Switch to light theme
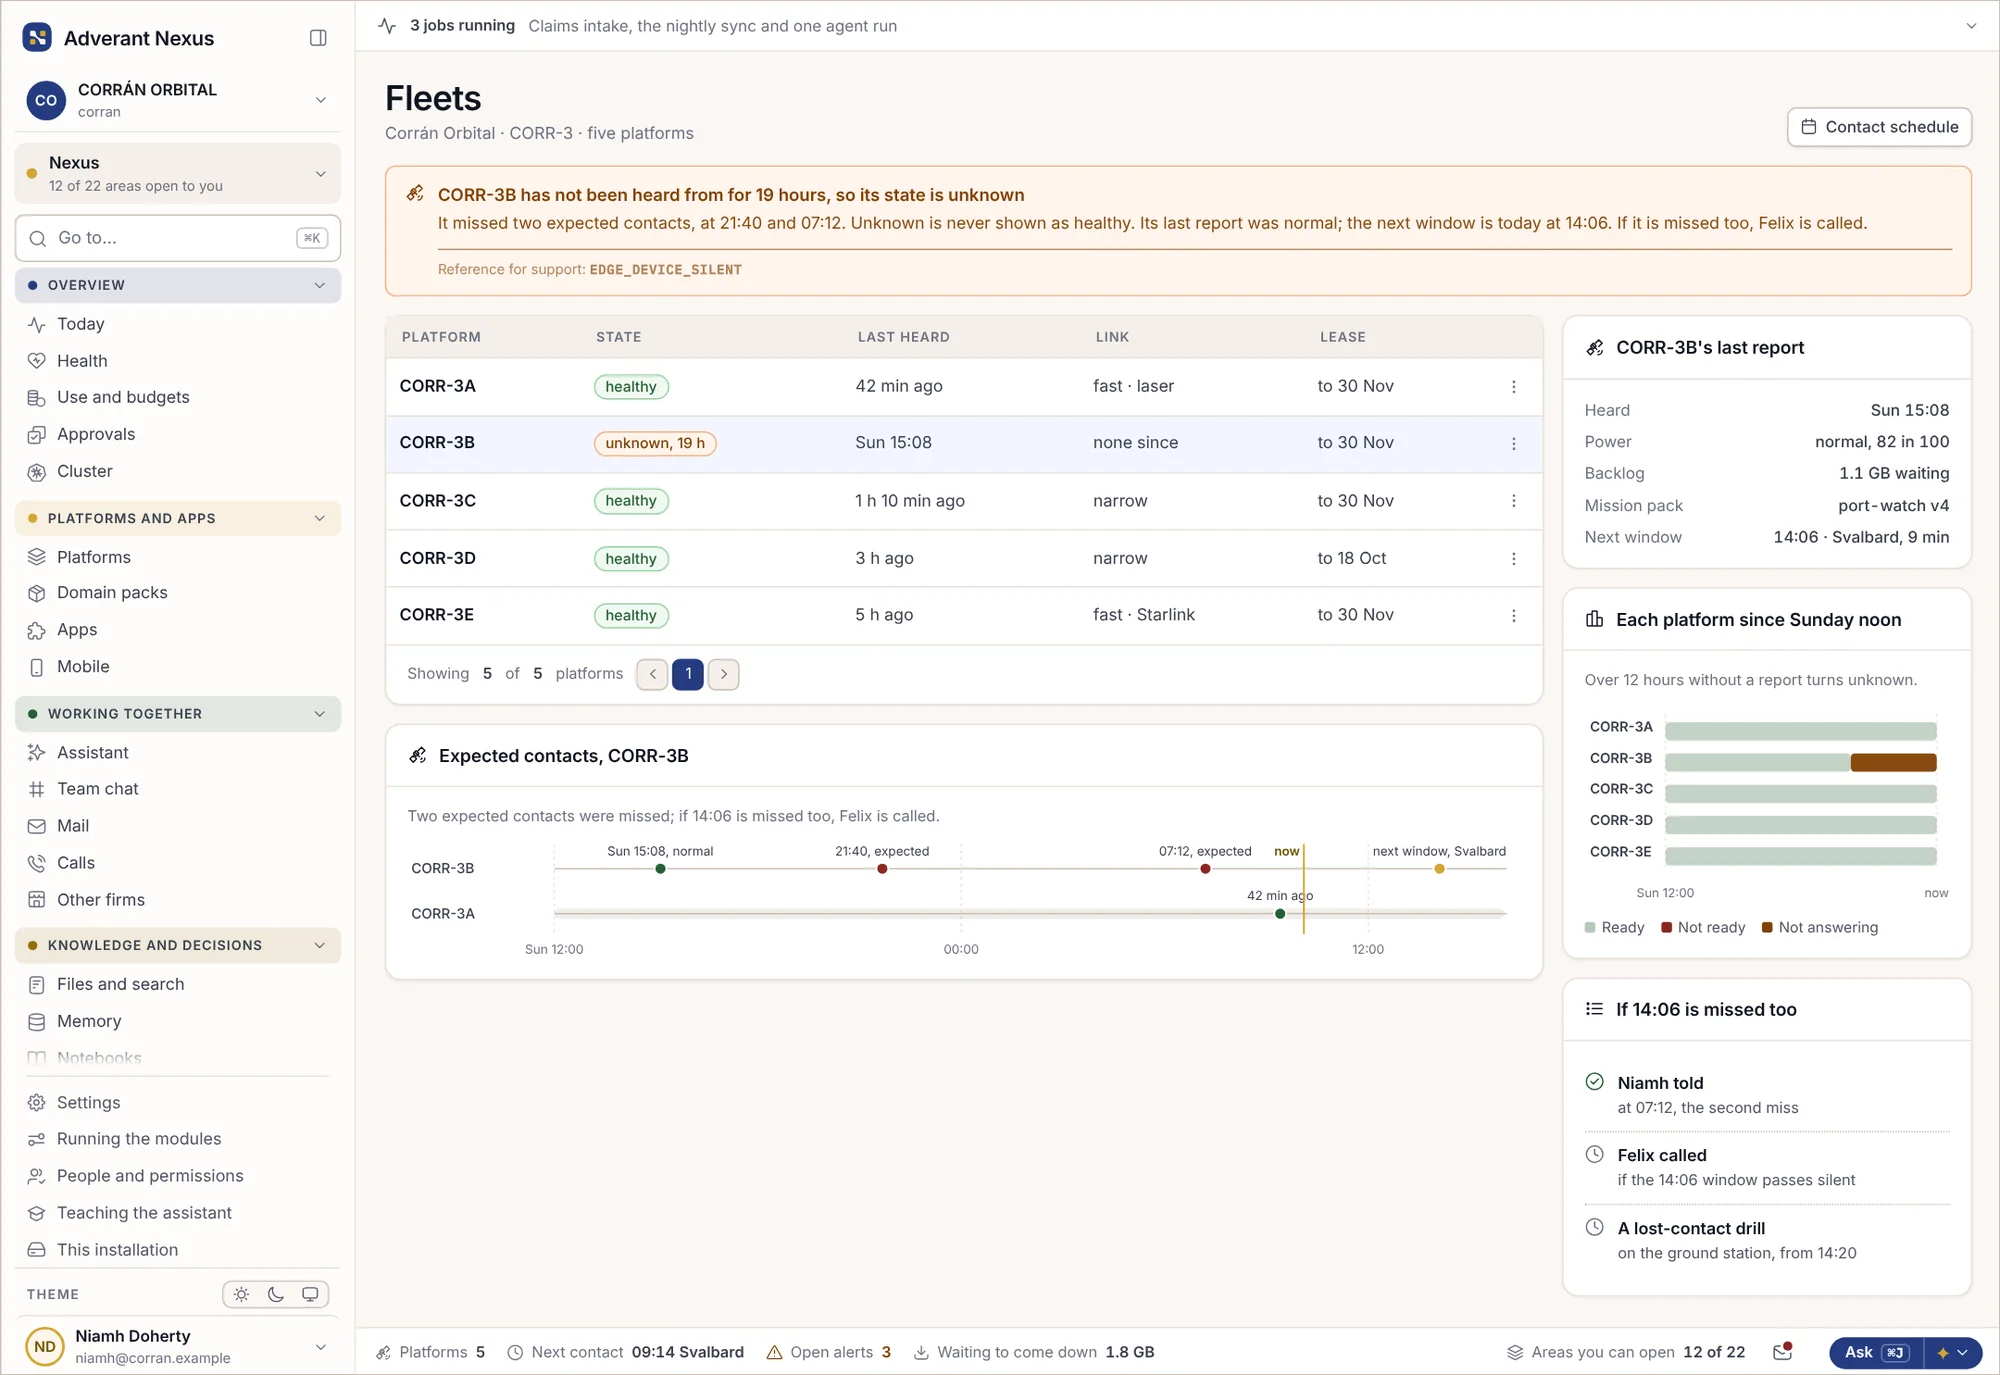The width and height of the screenshot is (2000, 1375). click(242, 1294)
